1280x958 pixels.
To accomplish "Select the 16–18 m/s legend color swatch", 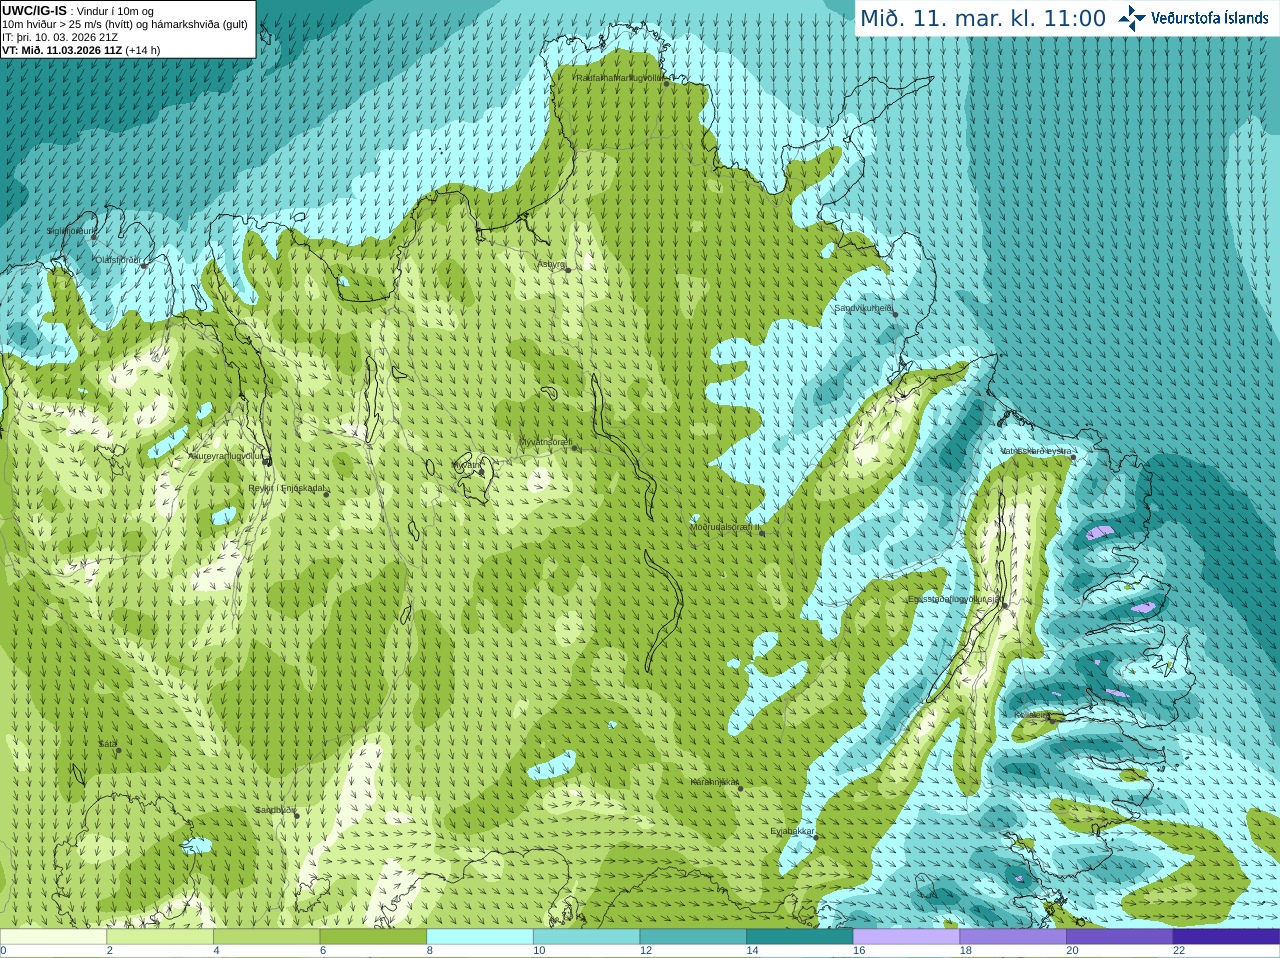I will click(906, 937).
